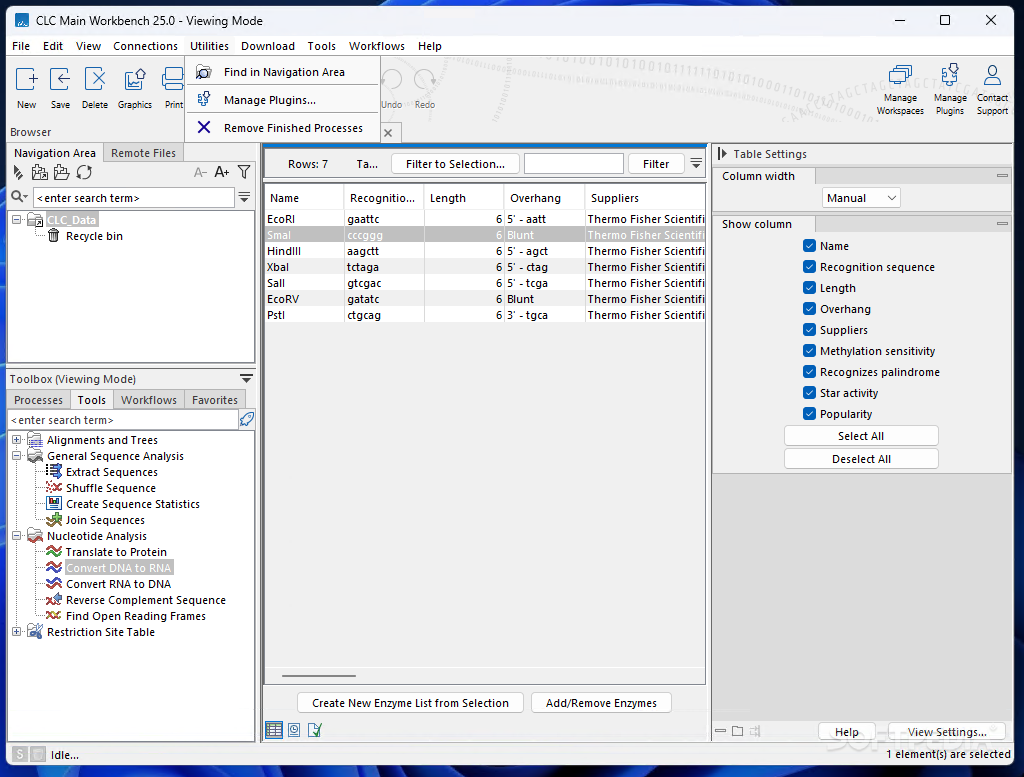This screenshot has height=777, width=1024.
Task: Switch to the Remote Files tab
Action: coord(143,153)
